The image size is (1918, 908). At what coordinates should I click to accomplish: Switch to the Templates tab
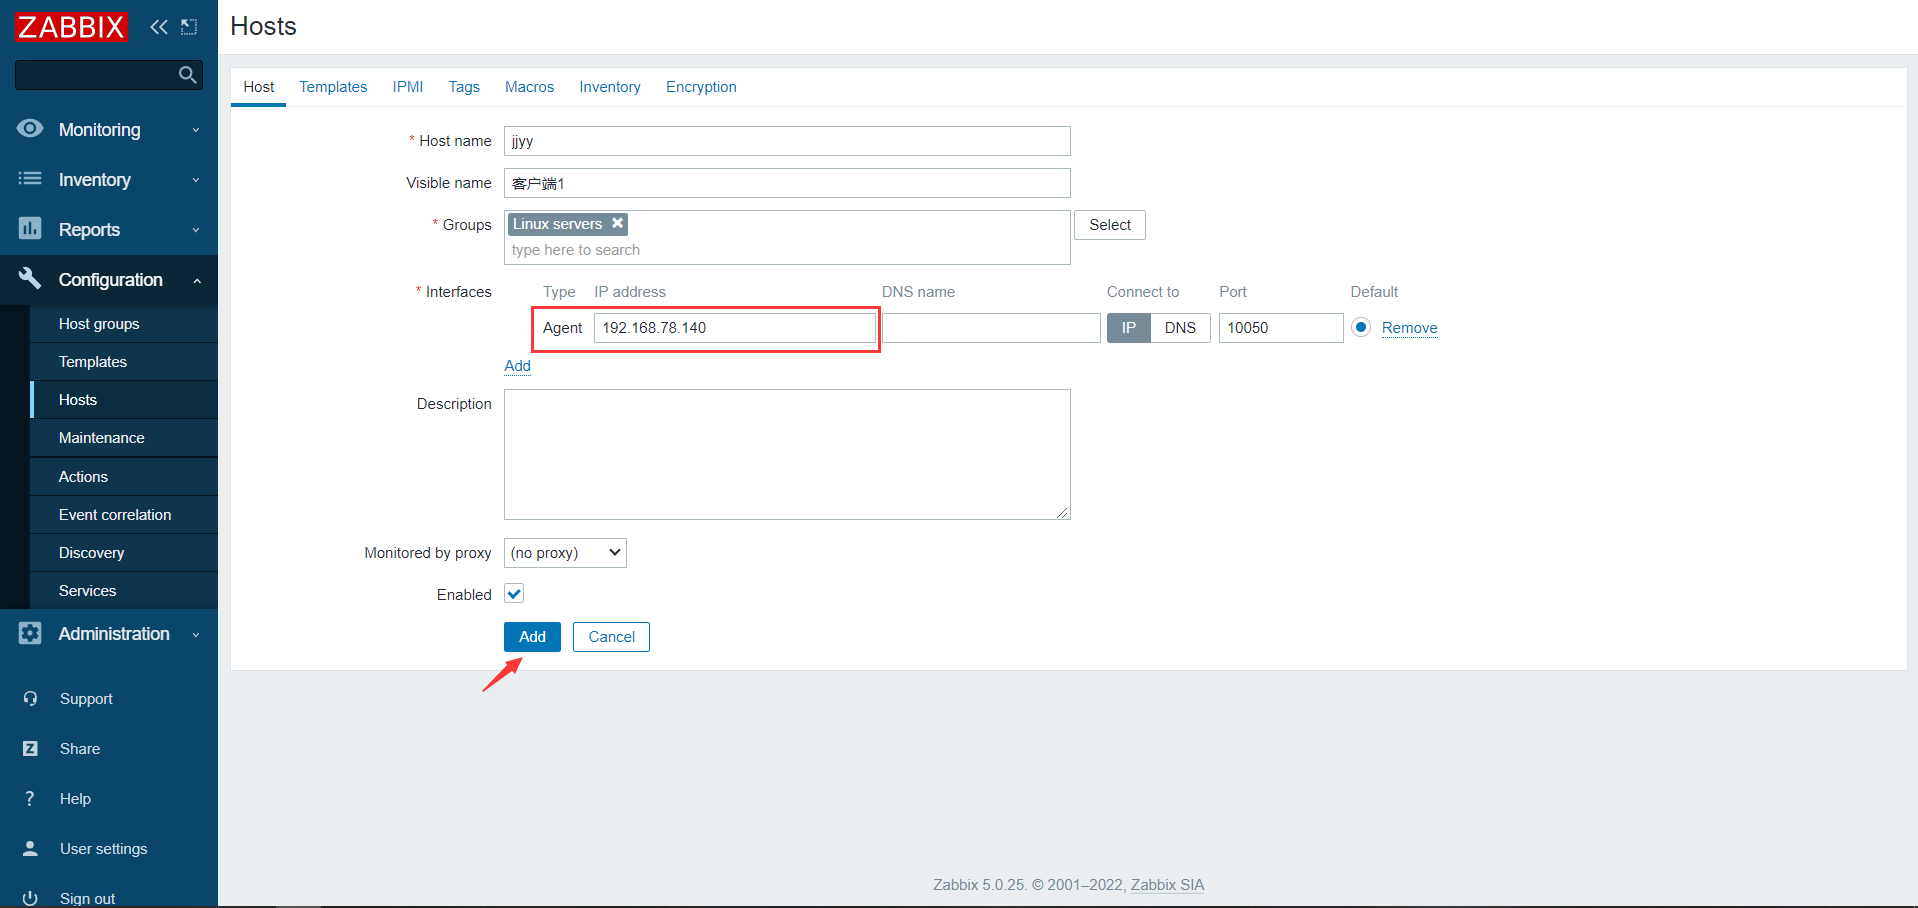(333, 87)
